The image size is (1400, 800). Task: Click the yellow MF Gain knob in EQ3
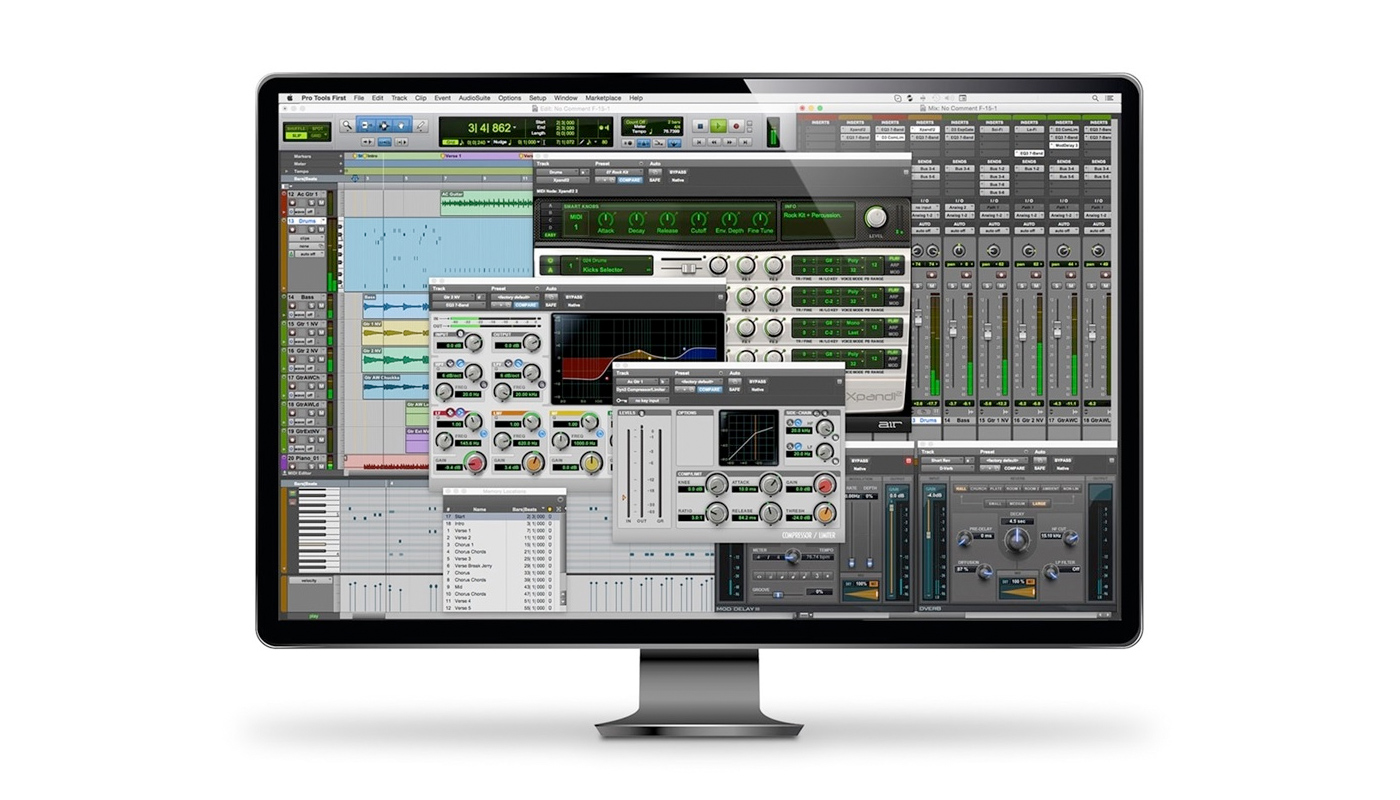point(592,464)
